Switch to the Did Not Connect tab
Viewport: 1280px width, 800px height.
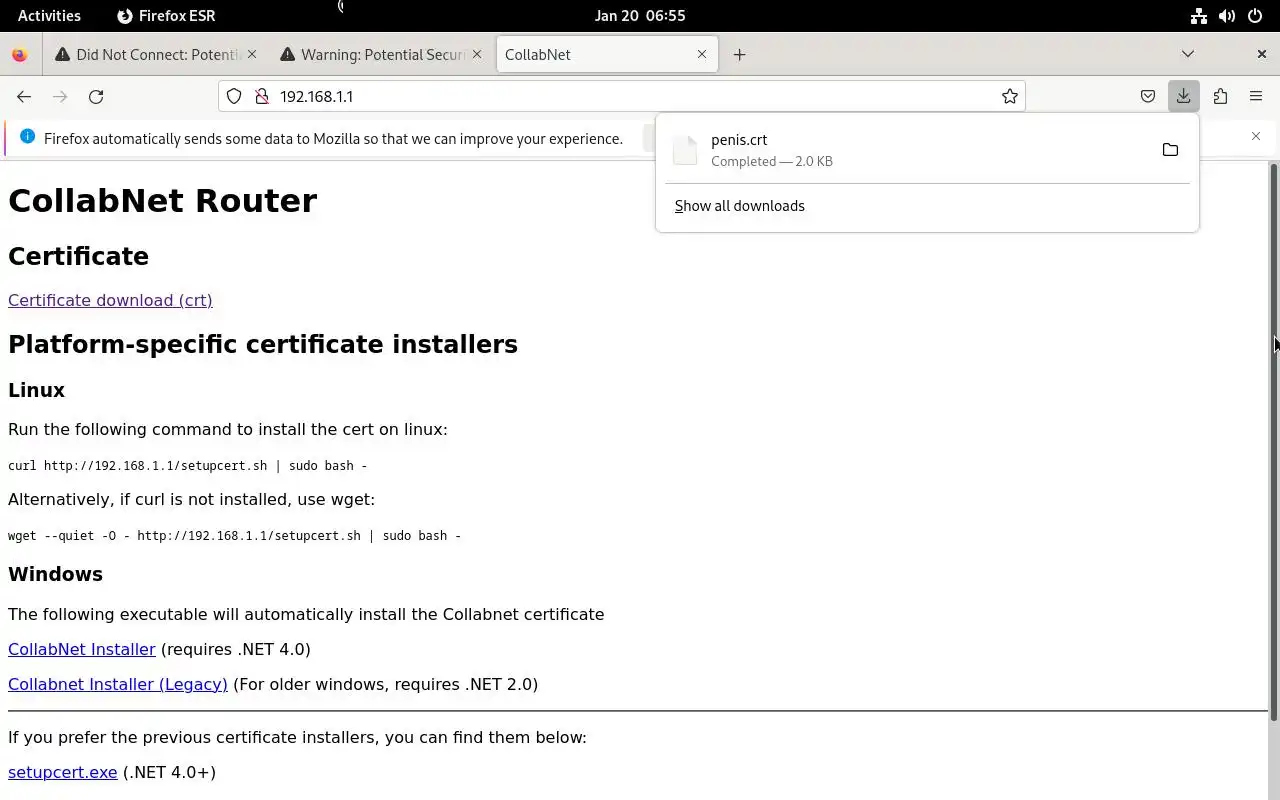pyautogui.click(x=158, y=54)
